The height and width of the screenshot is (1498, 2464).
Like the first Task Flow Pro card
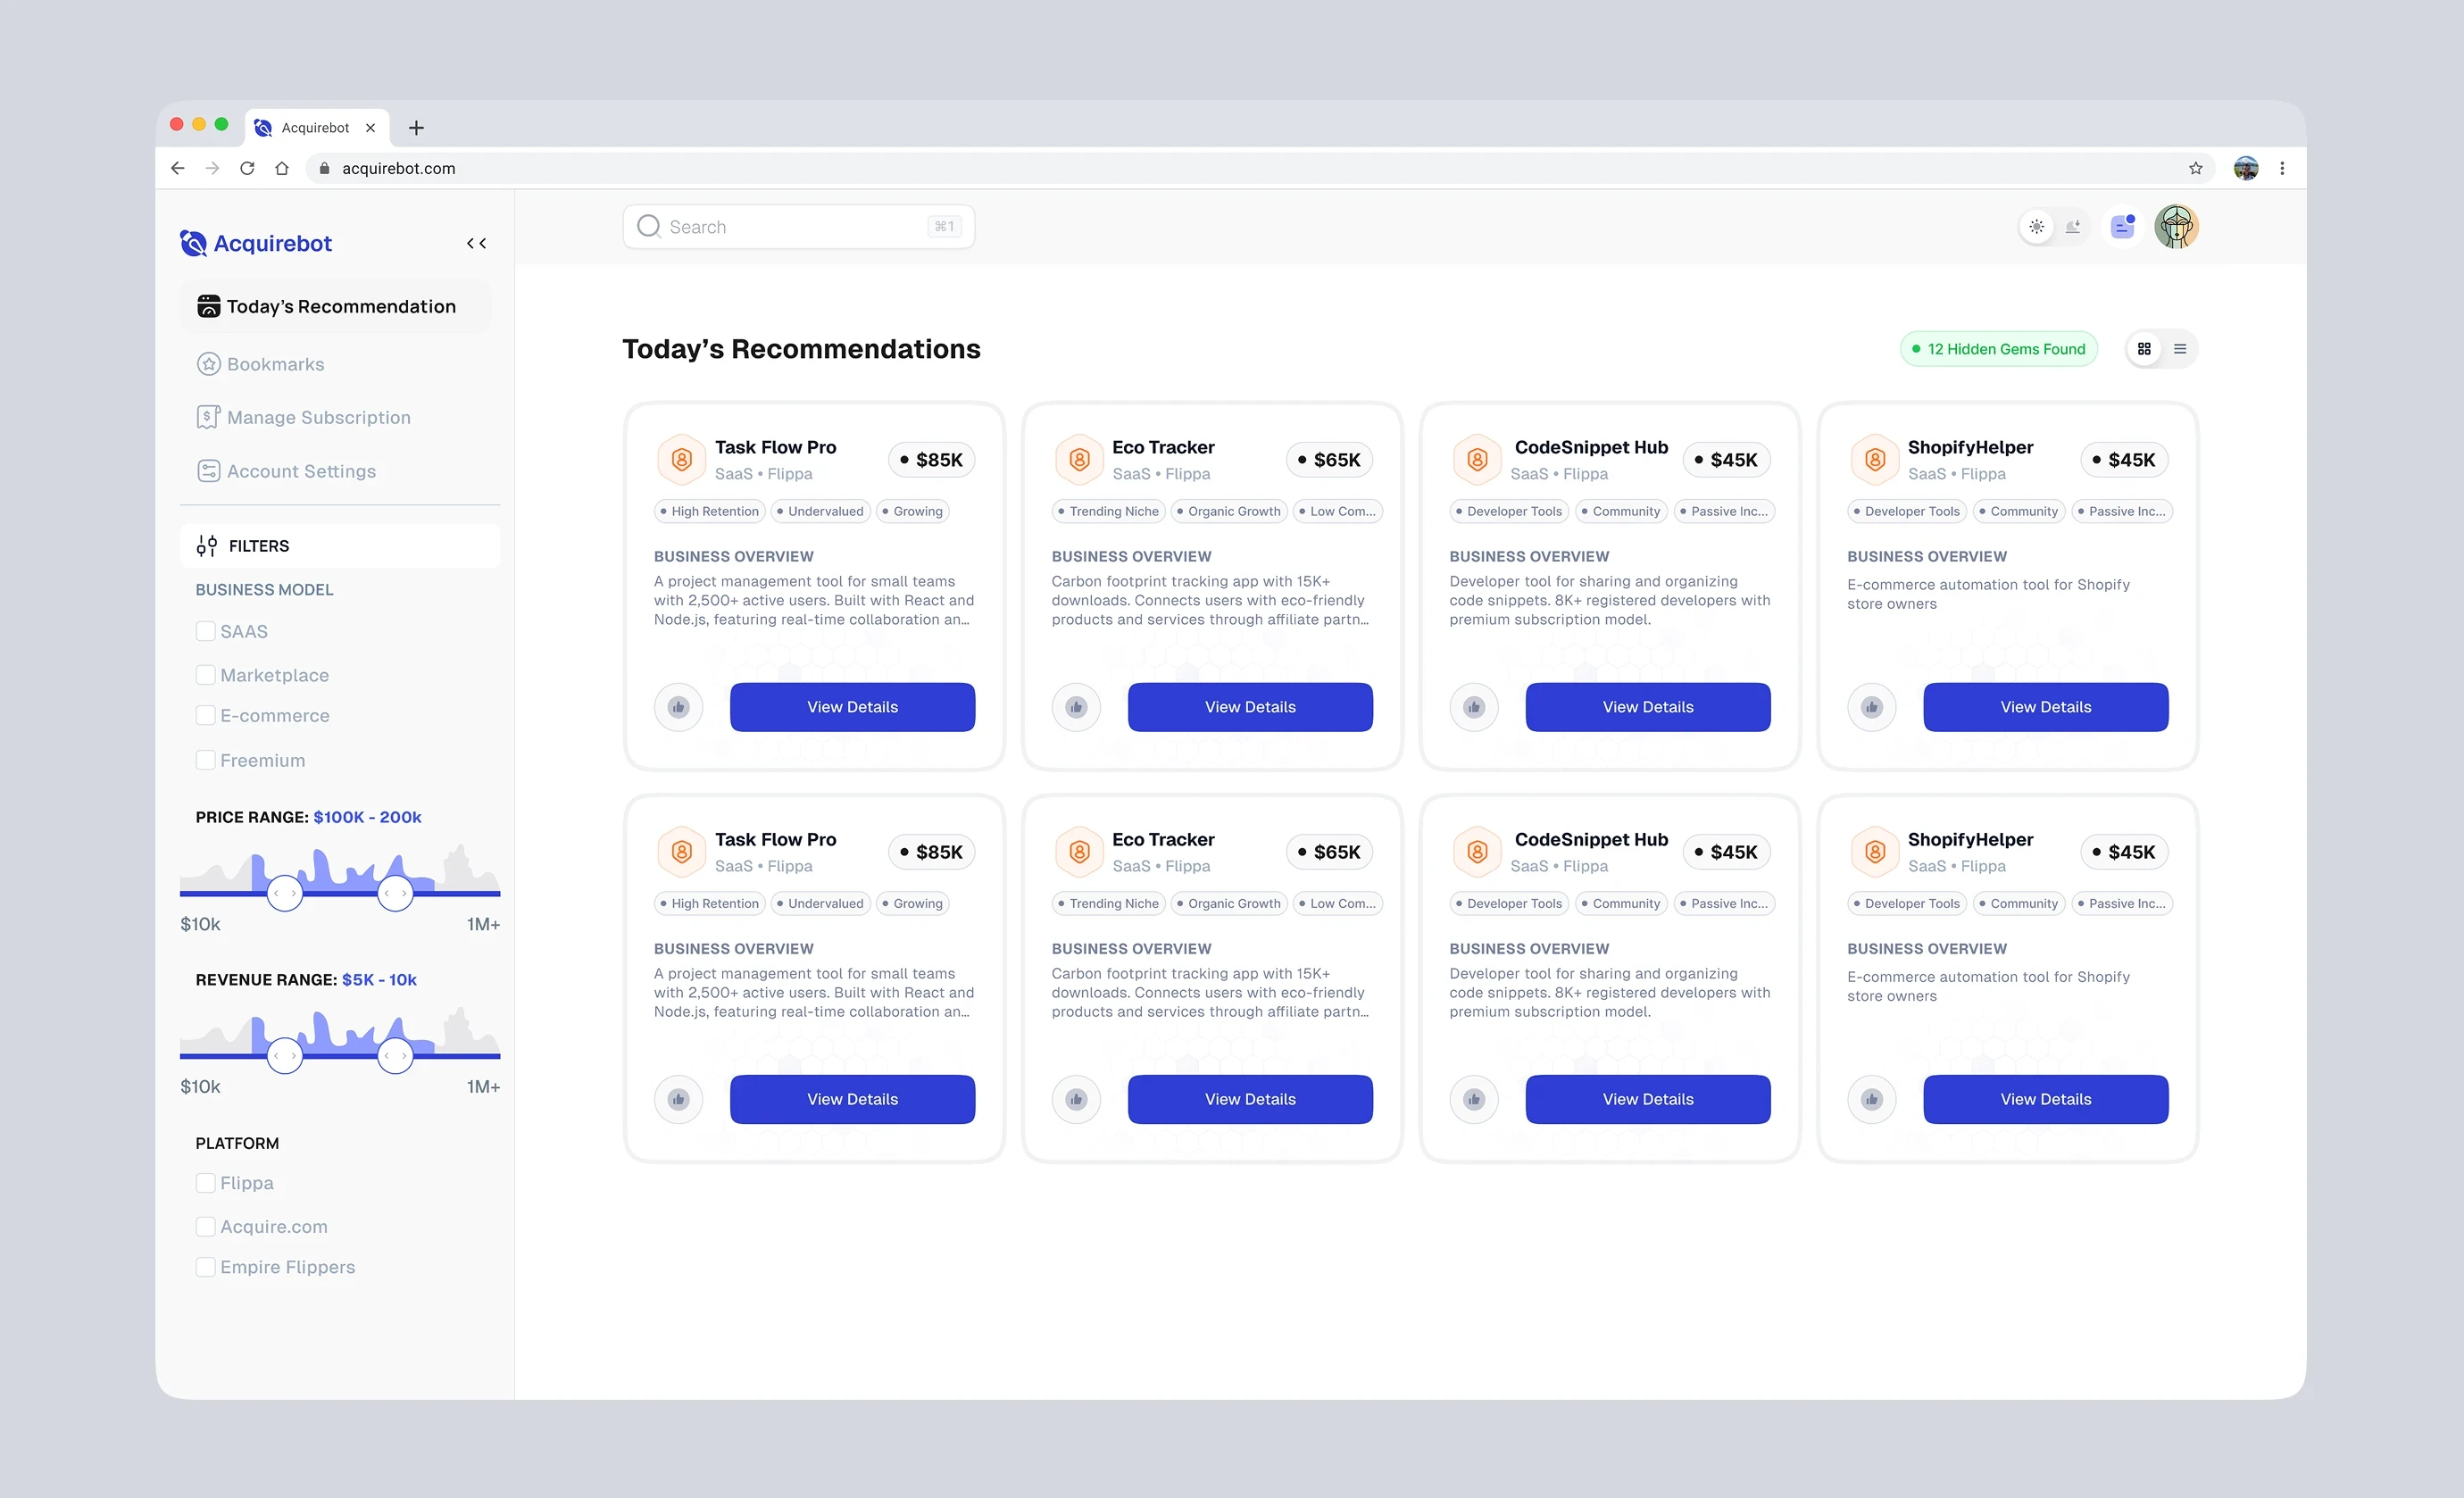click(678, 707)
